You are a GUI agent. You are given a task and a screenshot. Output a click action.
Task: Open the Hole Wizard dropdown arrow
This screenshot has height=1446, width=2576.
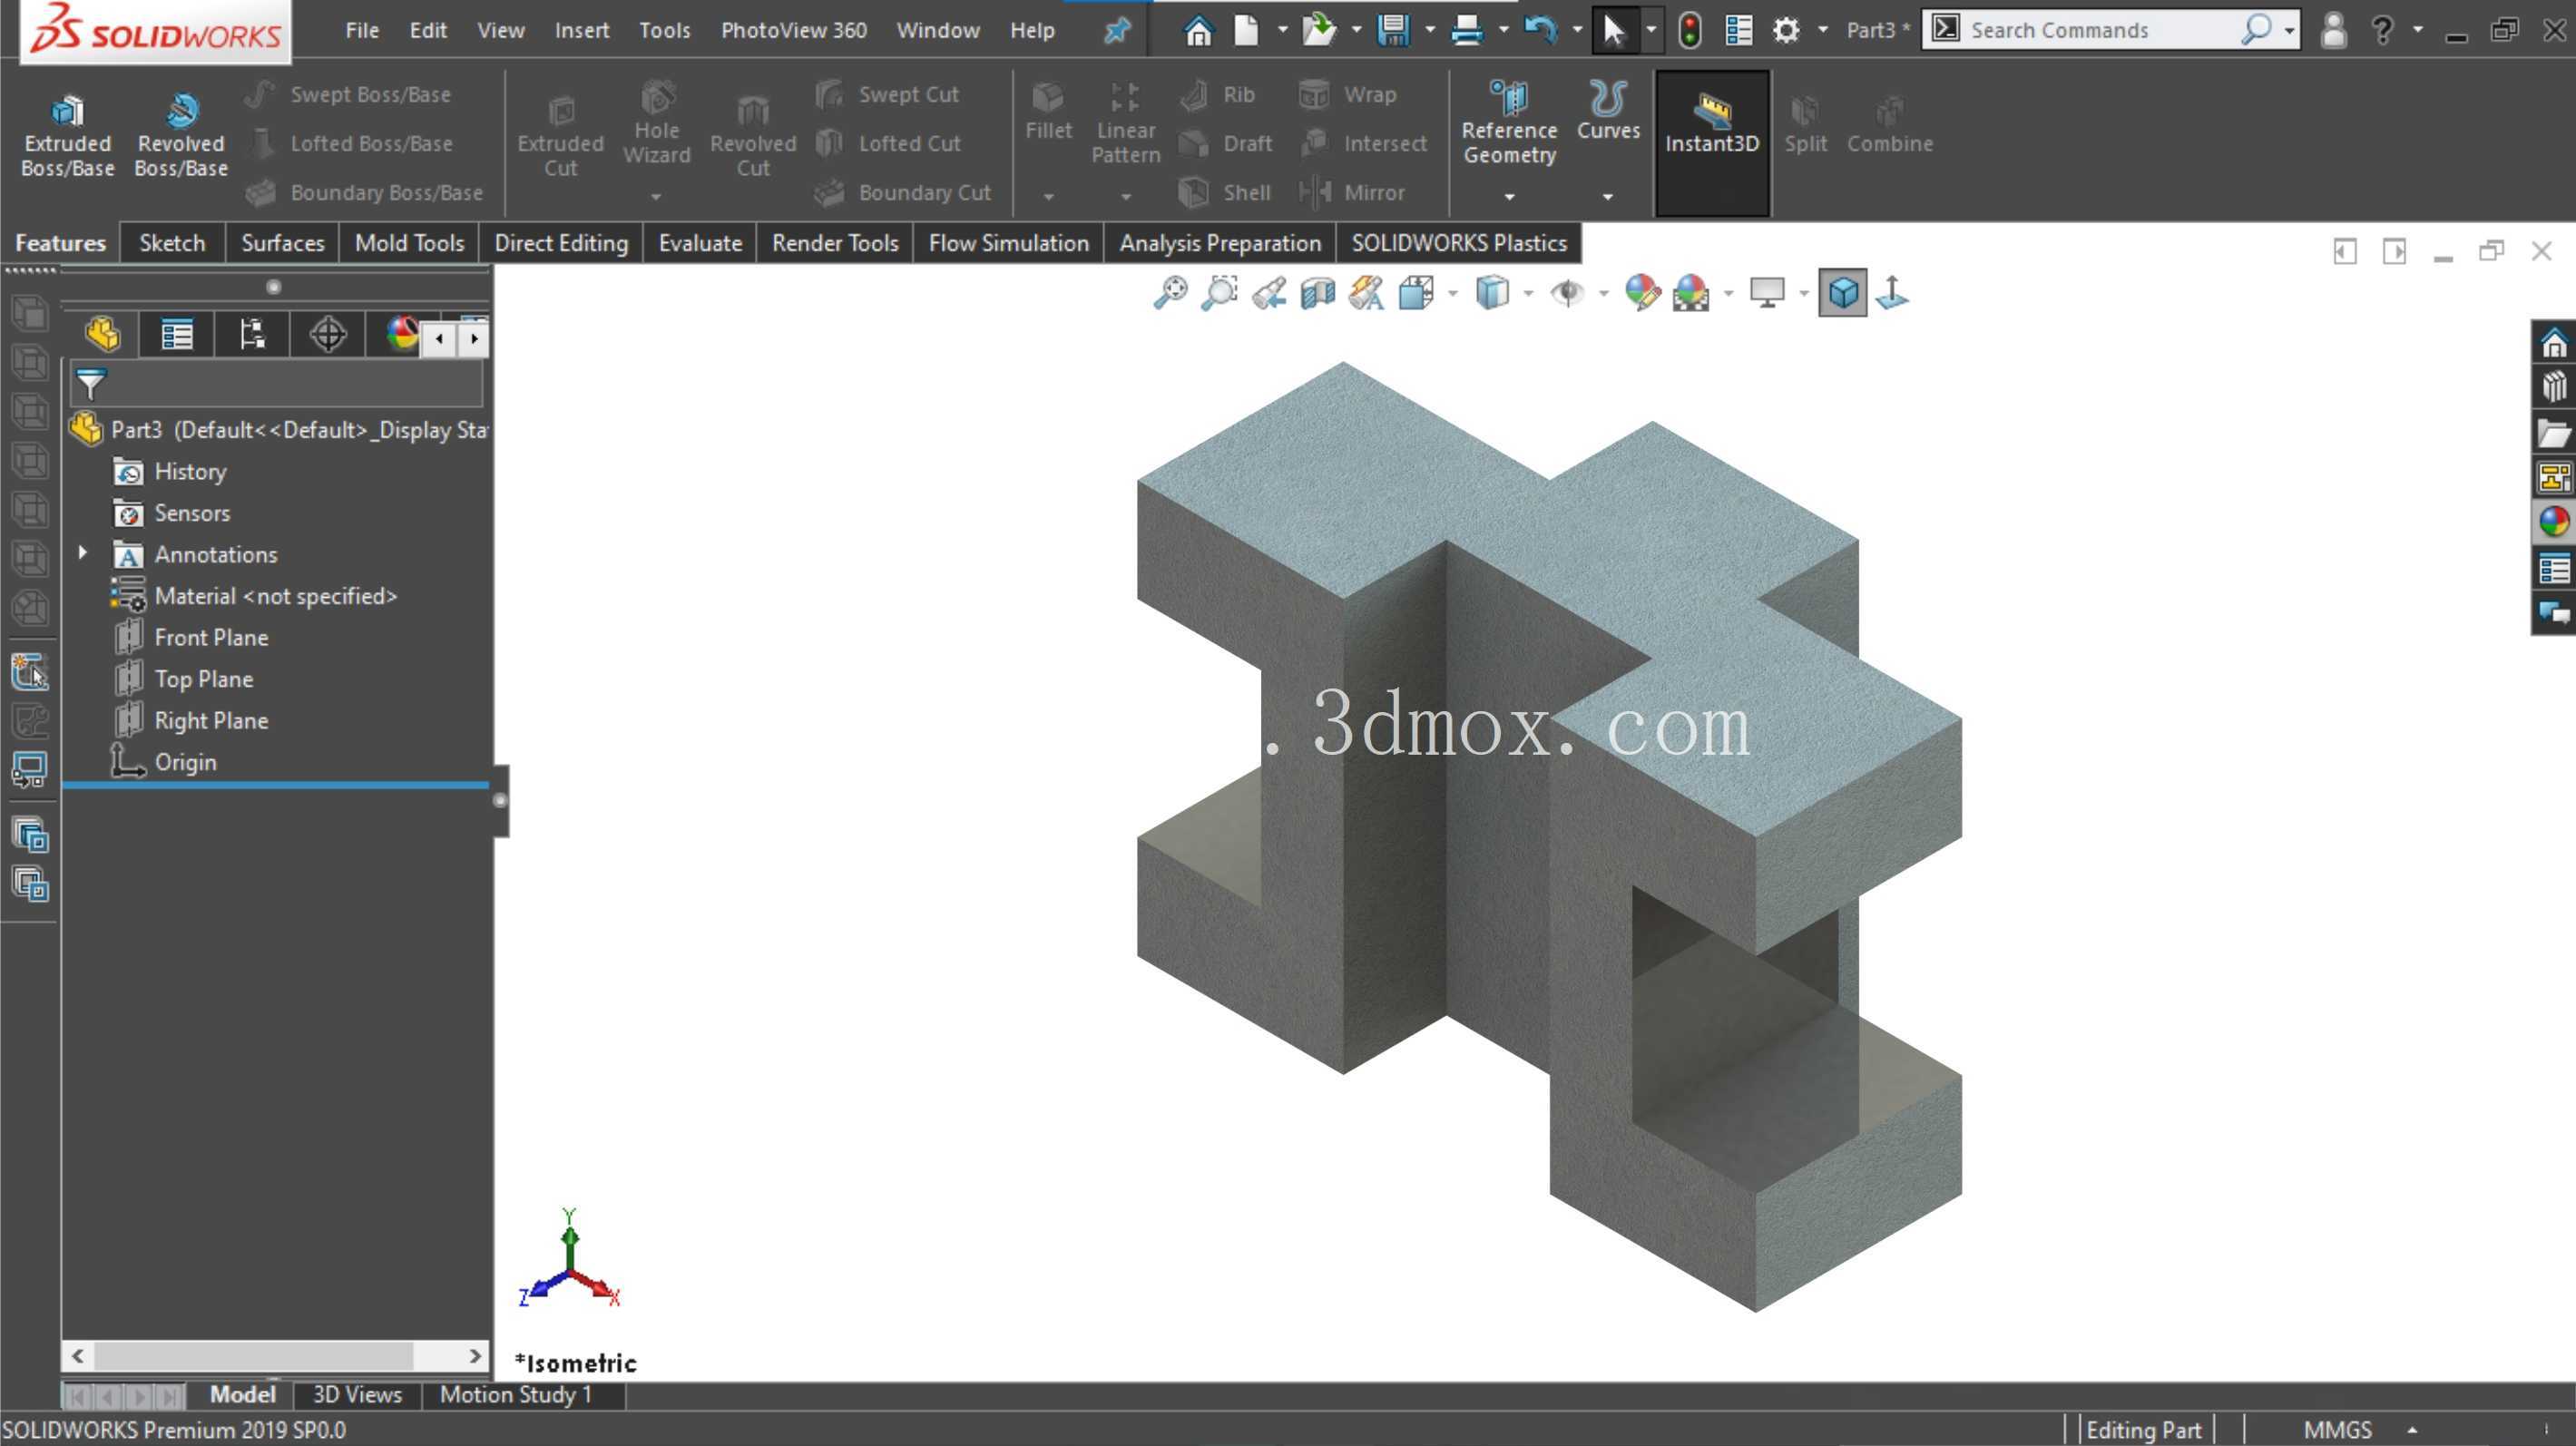[x=656, y=197]
